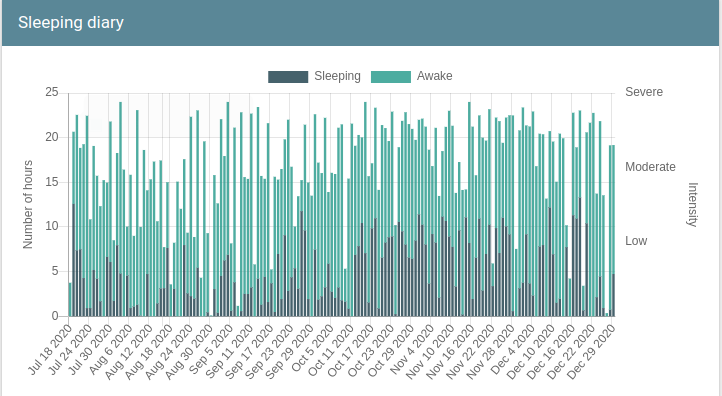Click the Sleeping legend label
722x396 pixels.
click(x=338, y=76)
